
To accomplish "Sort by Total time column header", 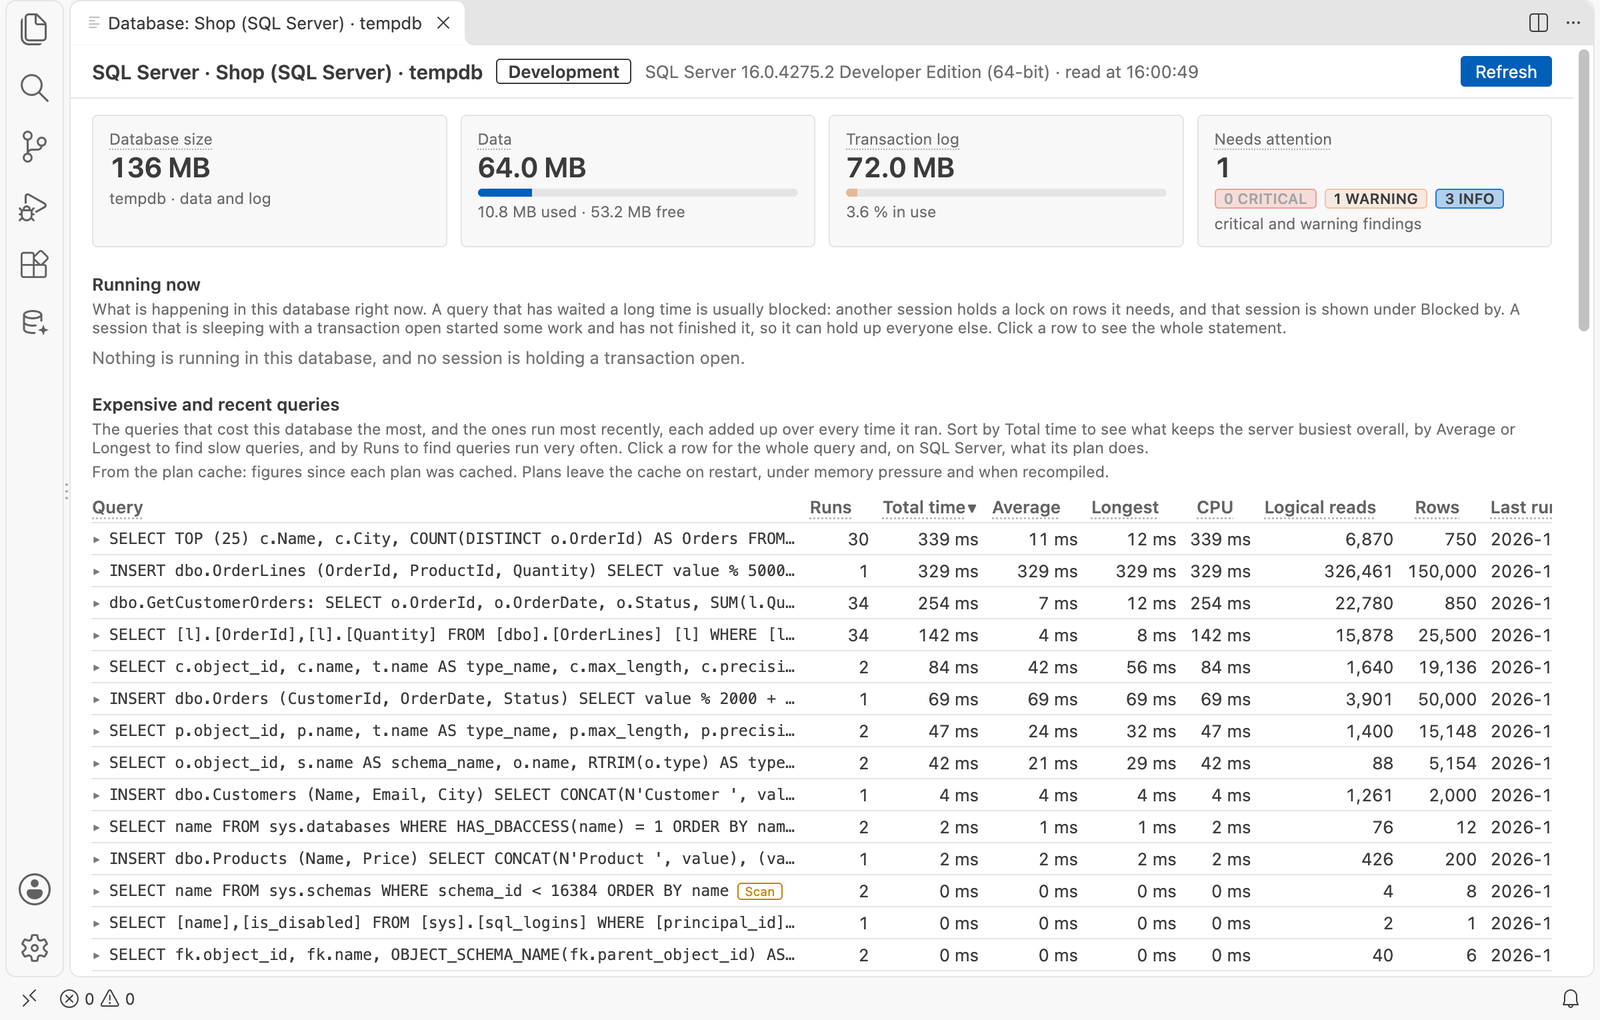I will [929, 508].
